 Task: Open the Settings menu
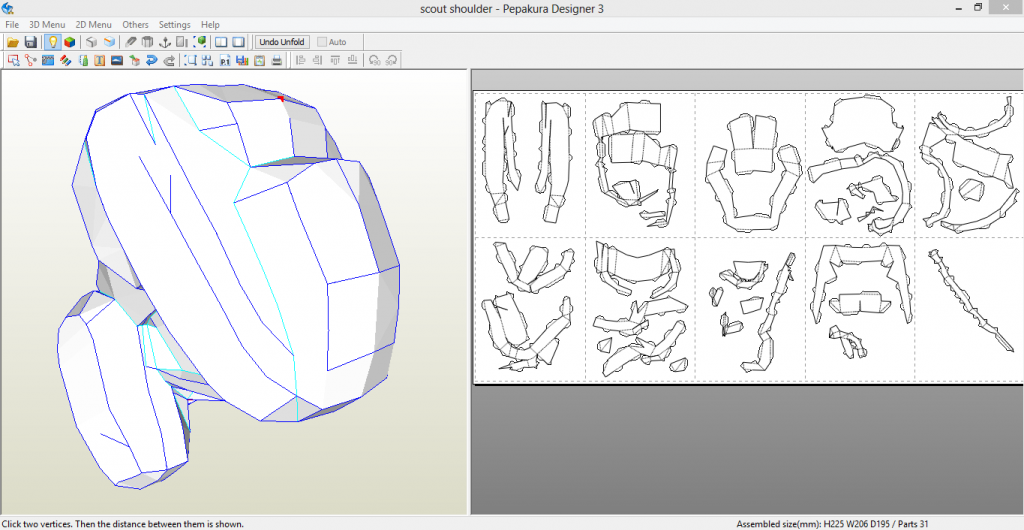(x=174, y=24)
